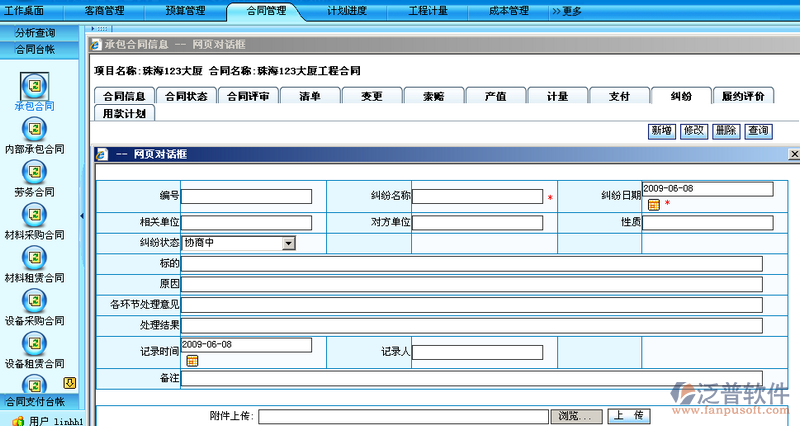
Task: Click the 纠纷名称 input field
Action: (x=477, y=197)
